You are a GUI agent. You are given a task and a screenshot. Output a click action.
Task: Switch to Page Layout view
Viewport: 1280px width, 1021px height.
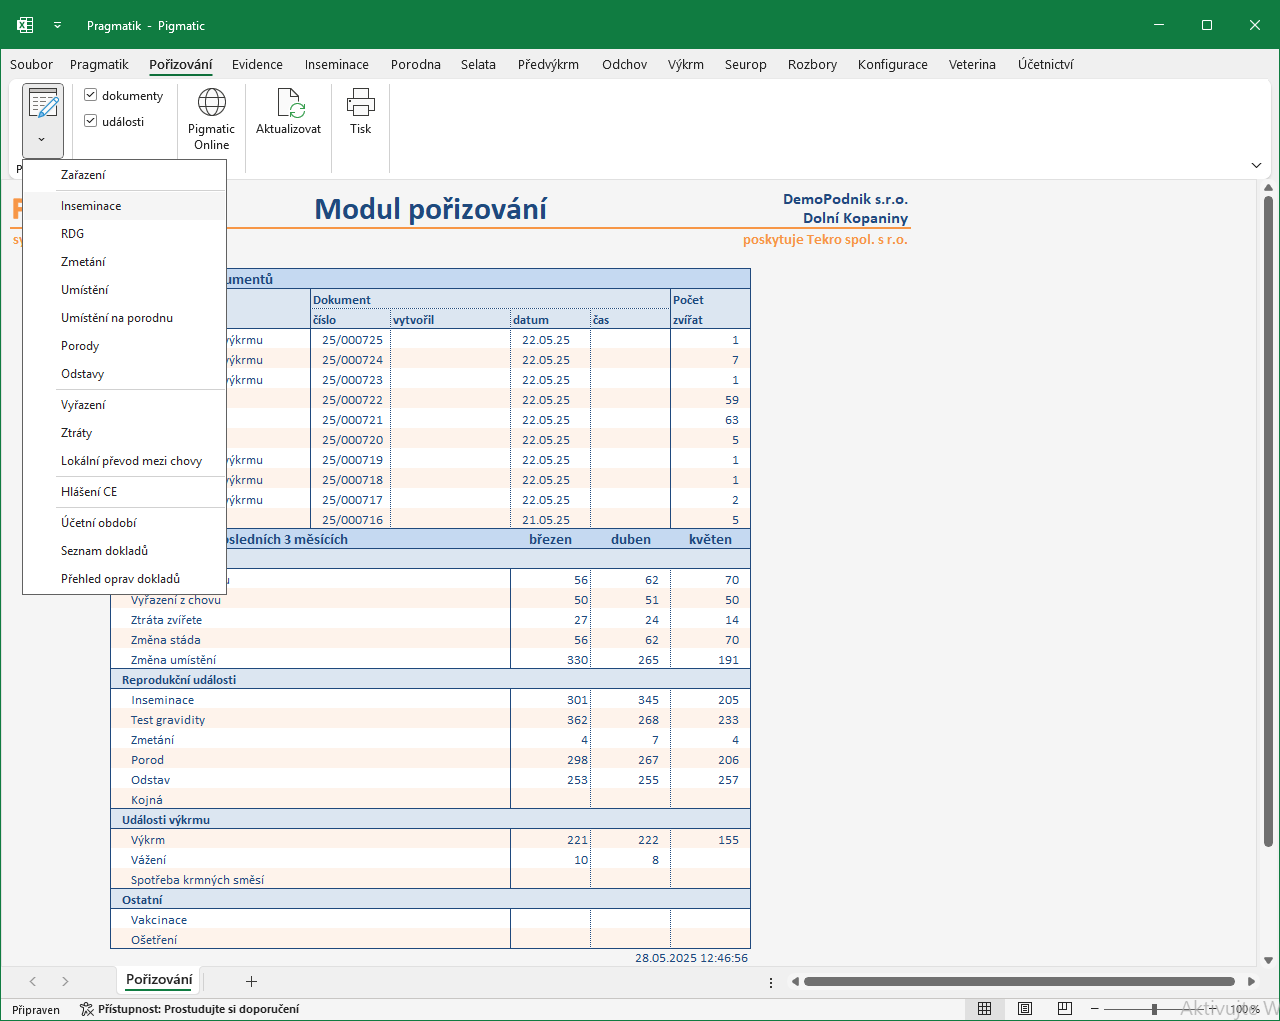1025,1009
